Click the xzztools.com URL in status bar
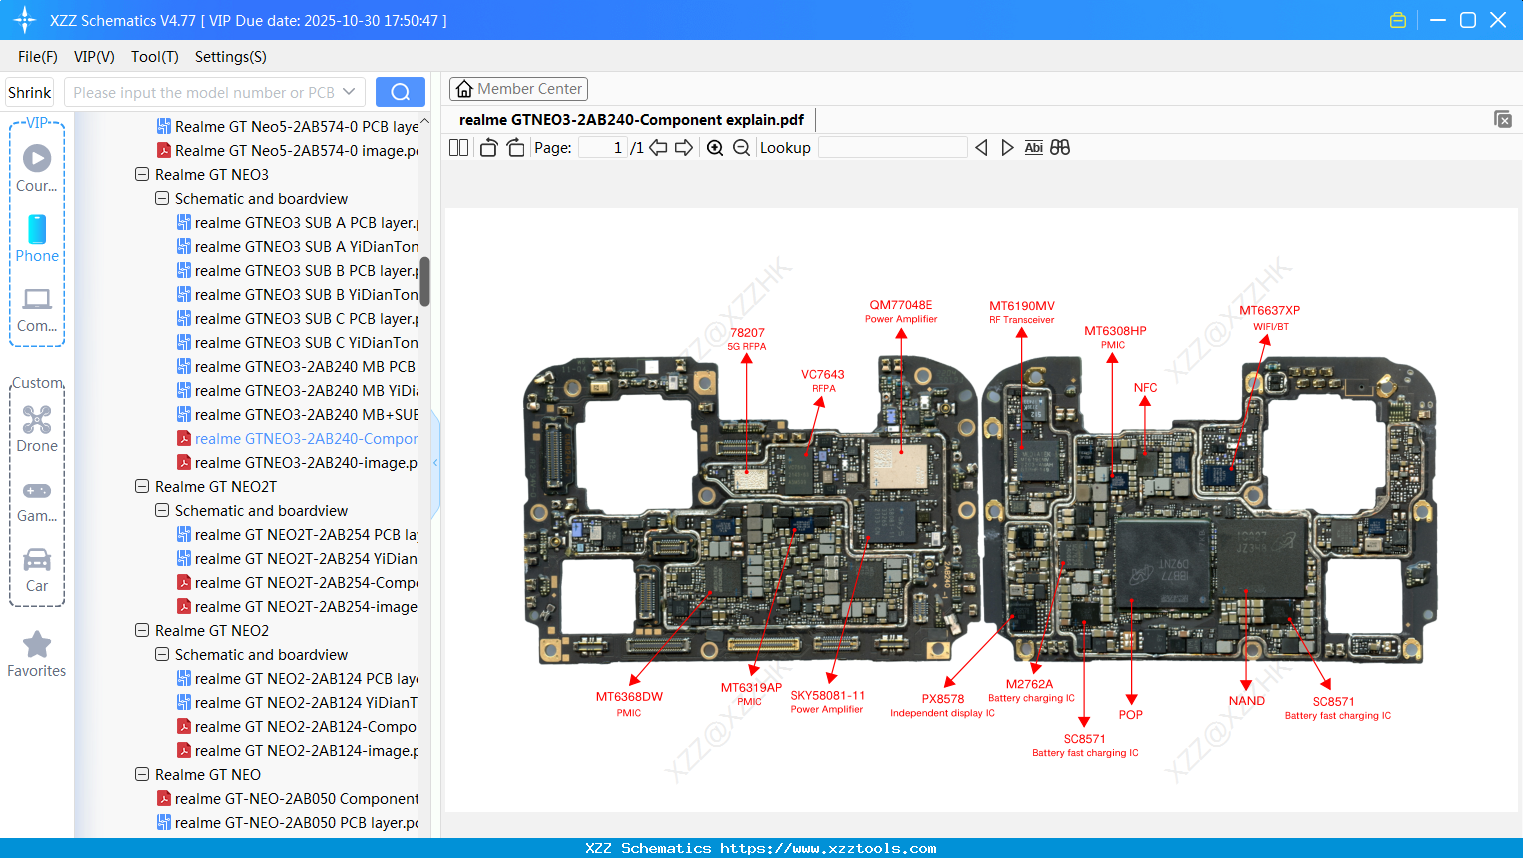 [828, 848]
